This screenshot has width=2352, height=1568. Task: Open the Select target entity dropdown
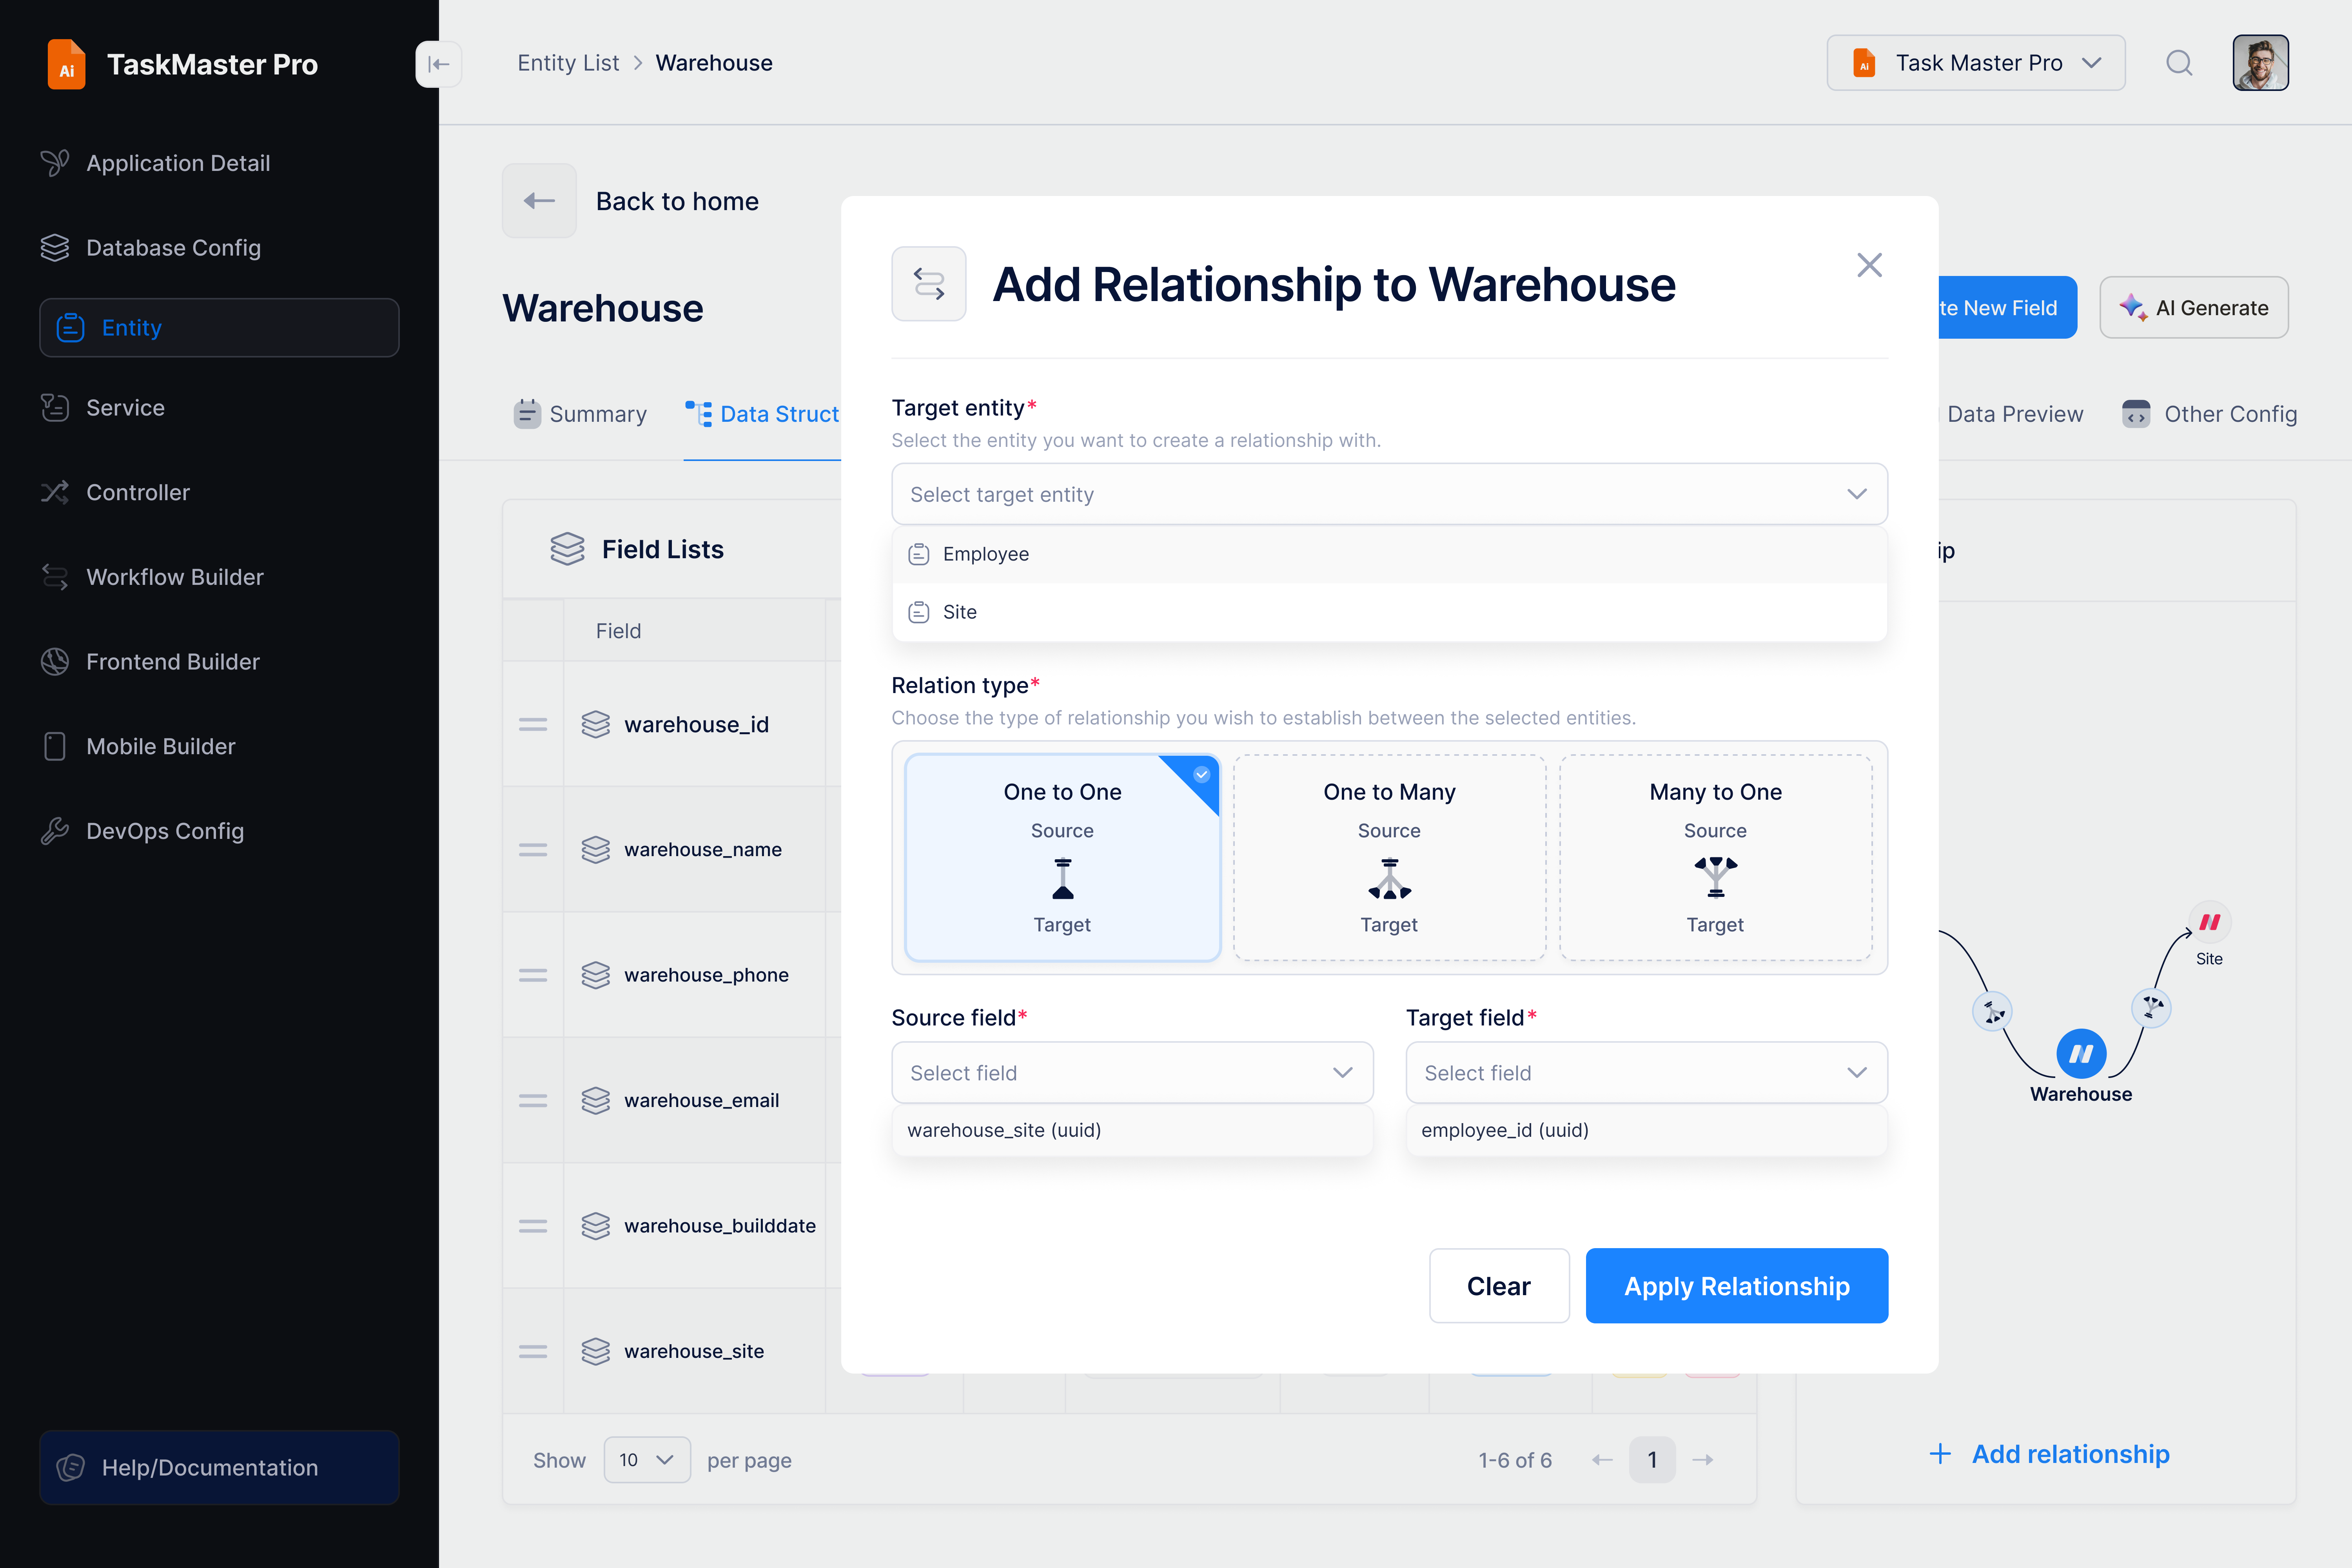1389,494
